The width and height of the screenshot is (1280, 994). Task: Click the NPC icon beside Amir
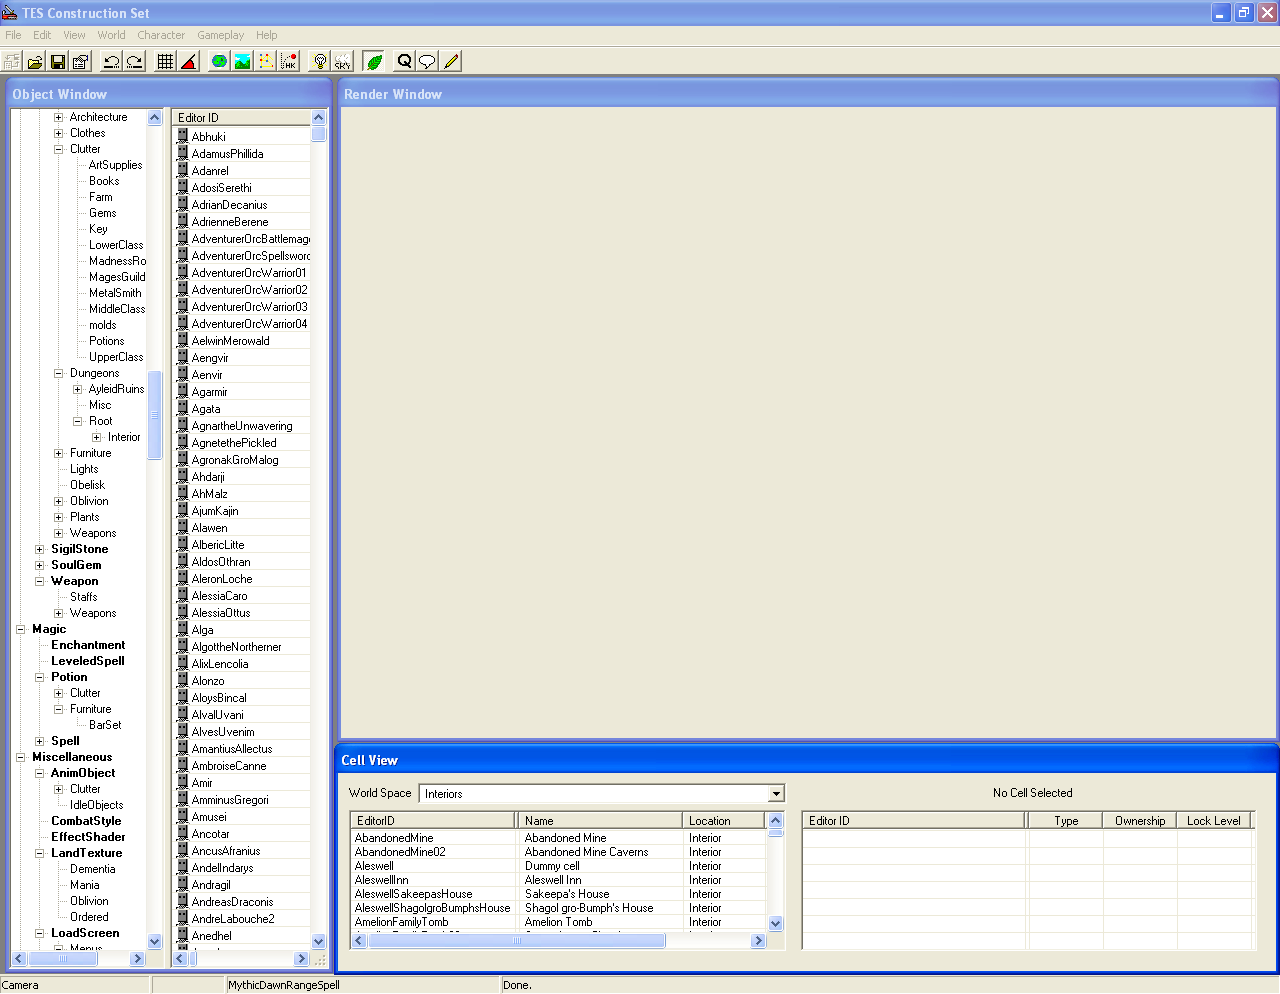(x=182, y=782)
